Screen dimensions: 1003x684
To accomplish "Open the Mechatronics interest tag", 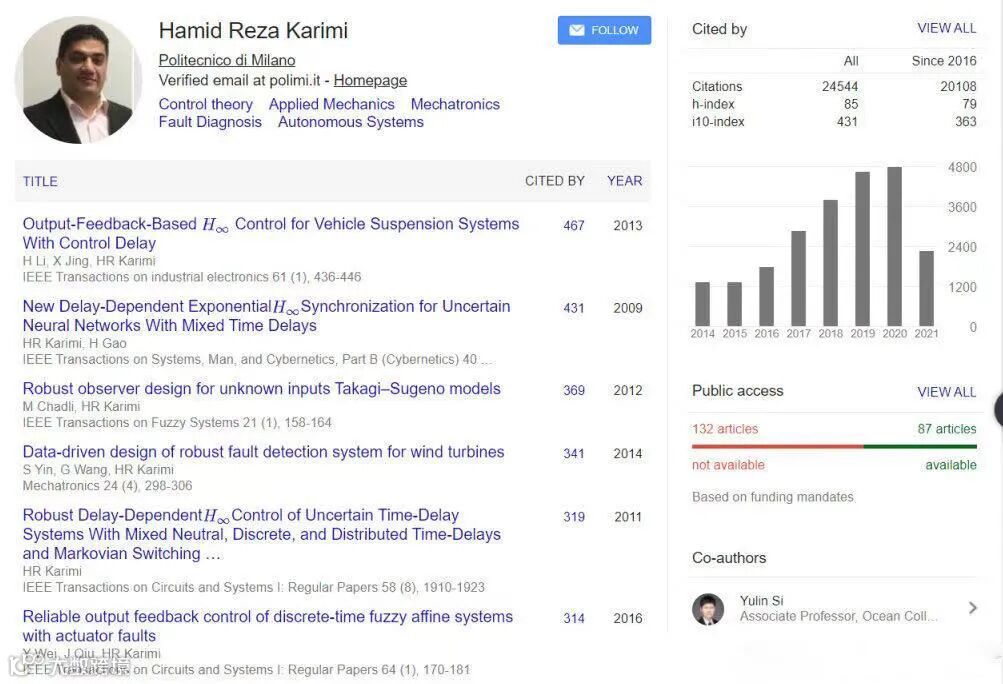I will 455,104.
